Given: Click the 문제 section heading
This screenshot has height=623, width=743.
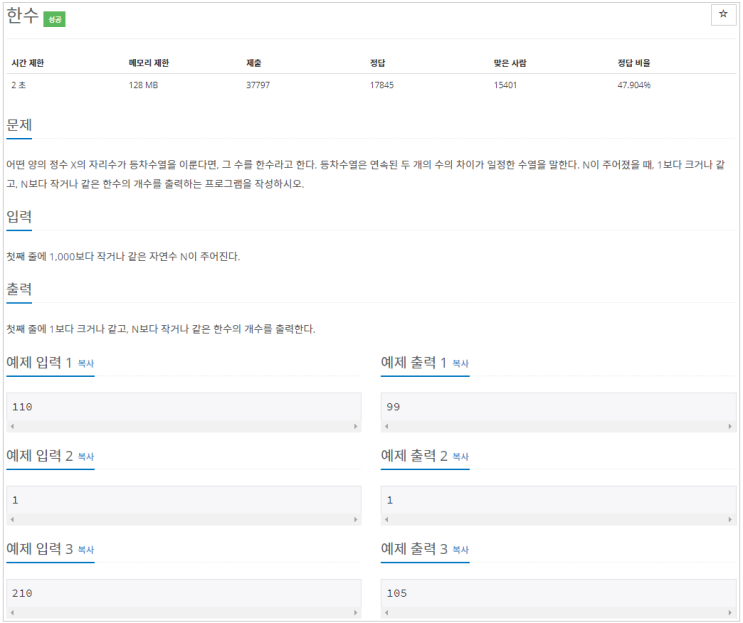Looking at the screenshot, I should point(19,125).
